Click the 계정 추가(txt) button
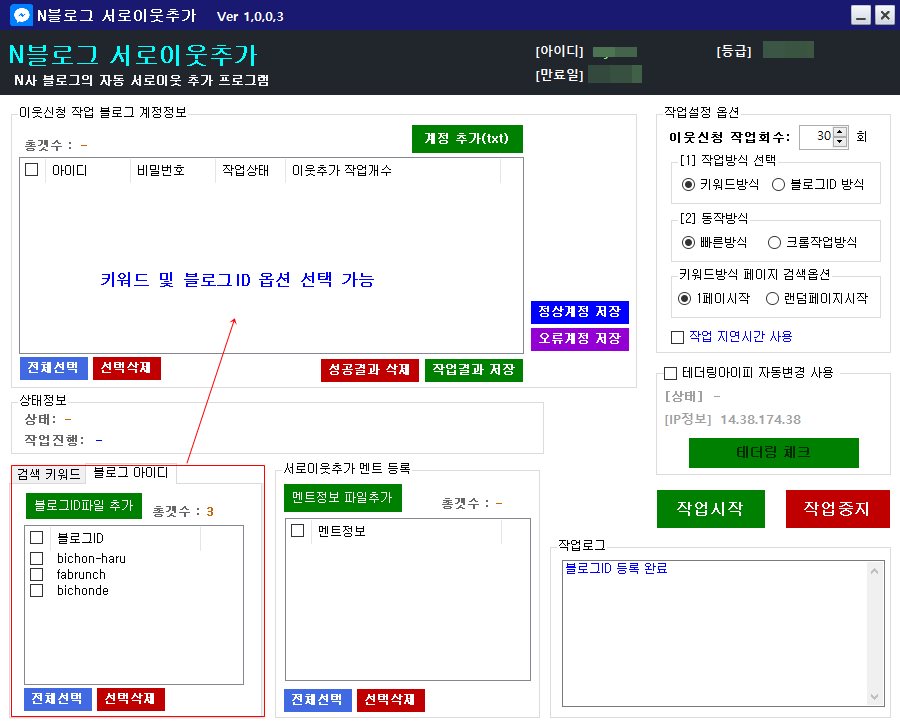 [467, 139]
